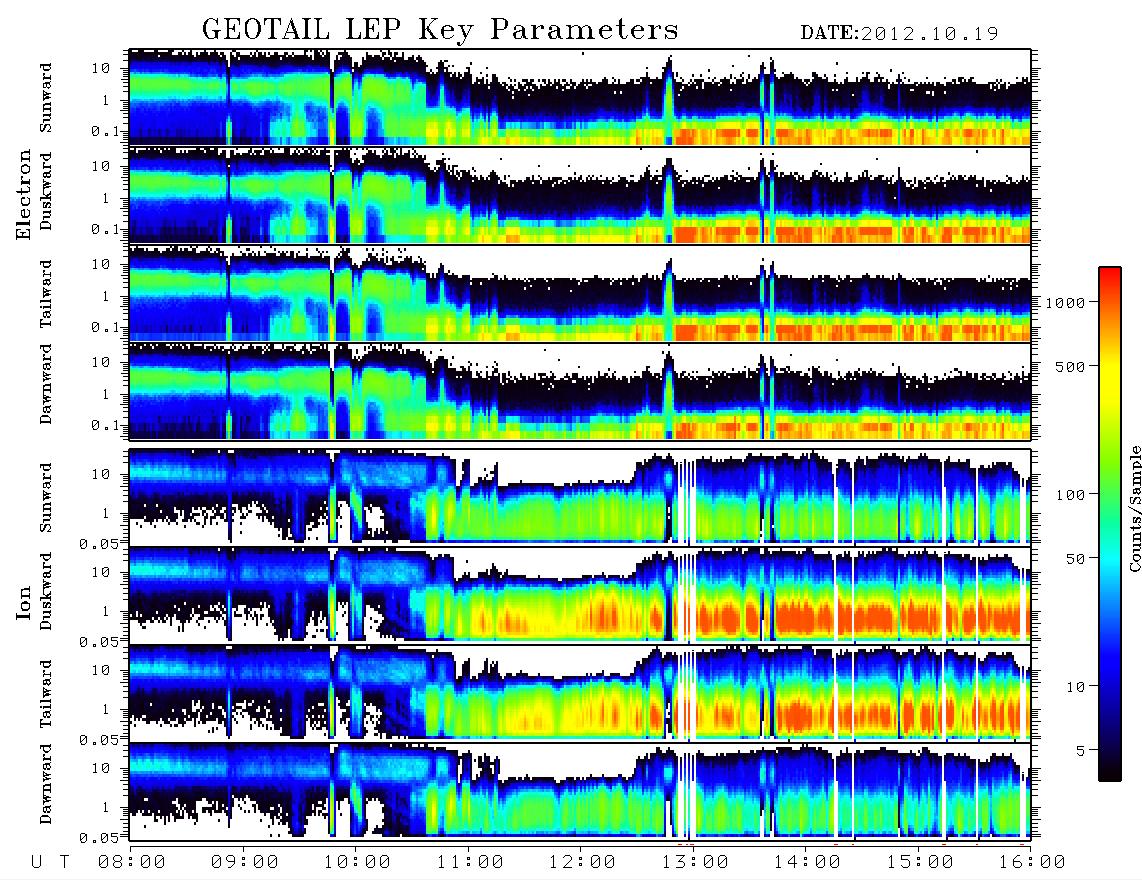Image resolution: width=1142 pixels, height=880 pixels.
Task: Click the 'Electron' group label
Action: coord(24,195)
